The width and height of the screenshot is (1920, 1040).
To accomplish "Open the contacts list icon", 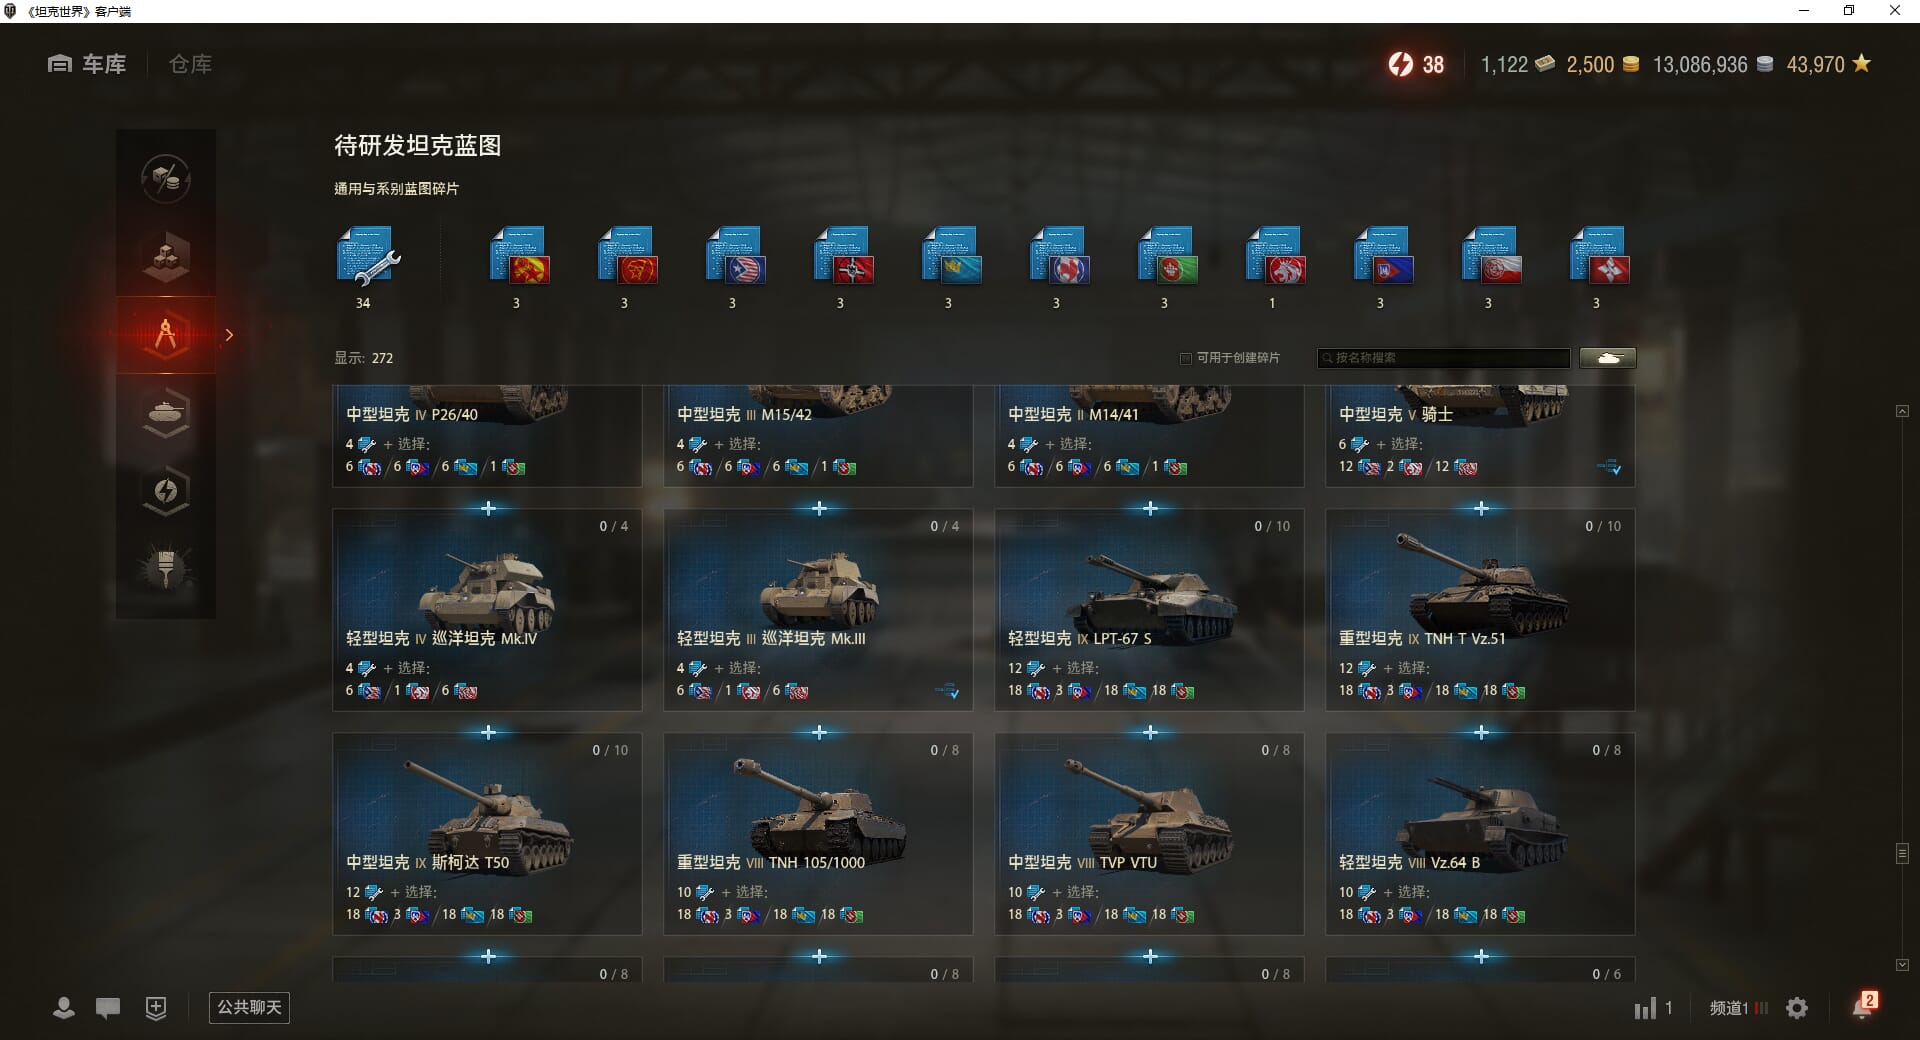I will pyautogui.click(x=64, y=1008).
